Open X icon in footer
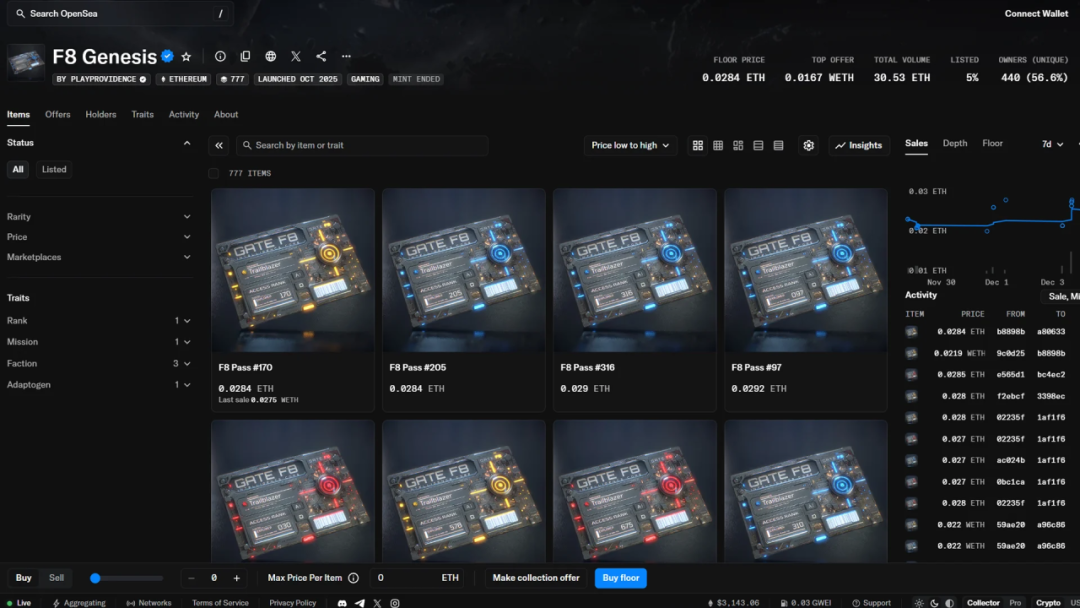 [x=377, y=603]
